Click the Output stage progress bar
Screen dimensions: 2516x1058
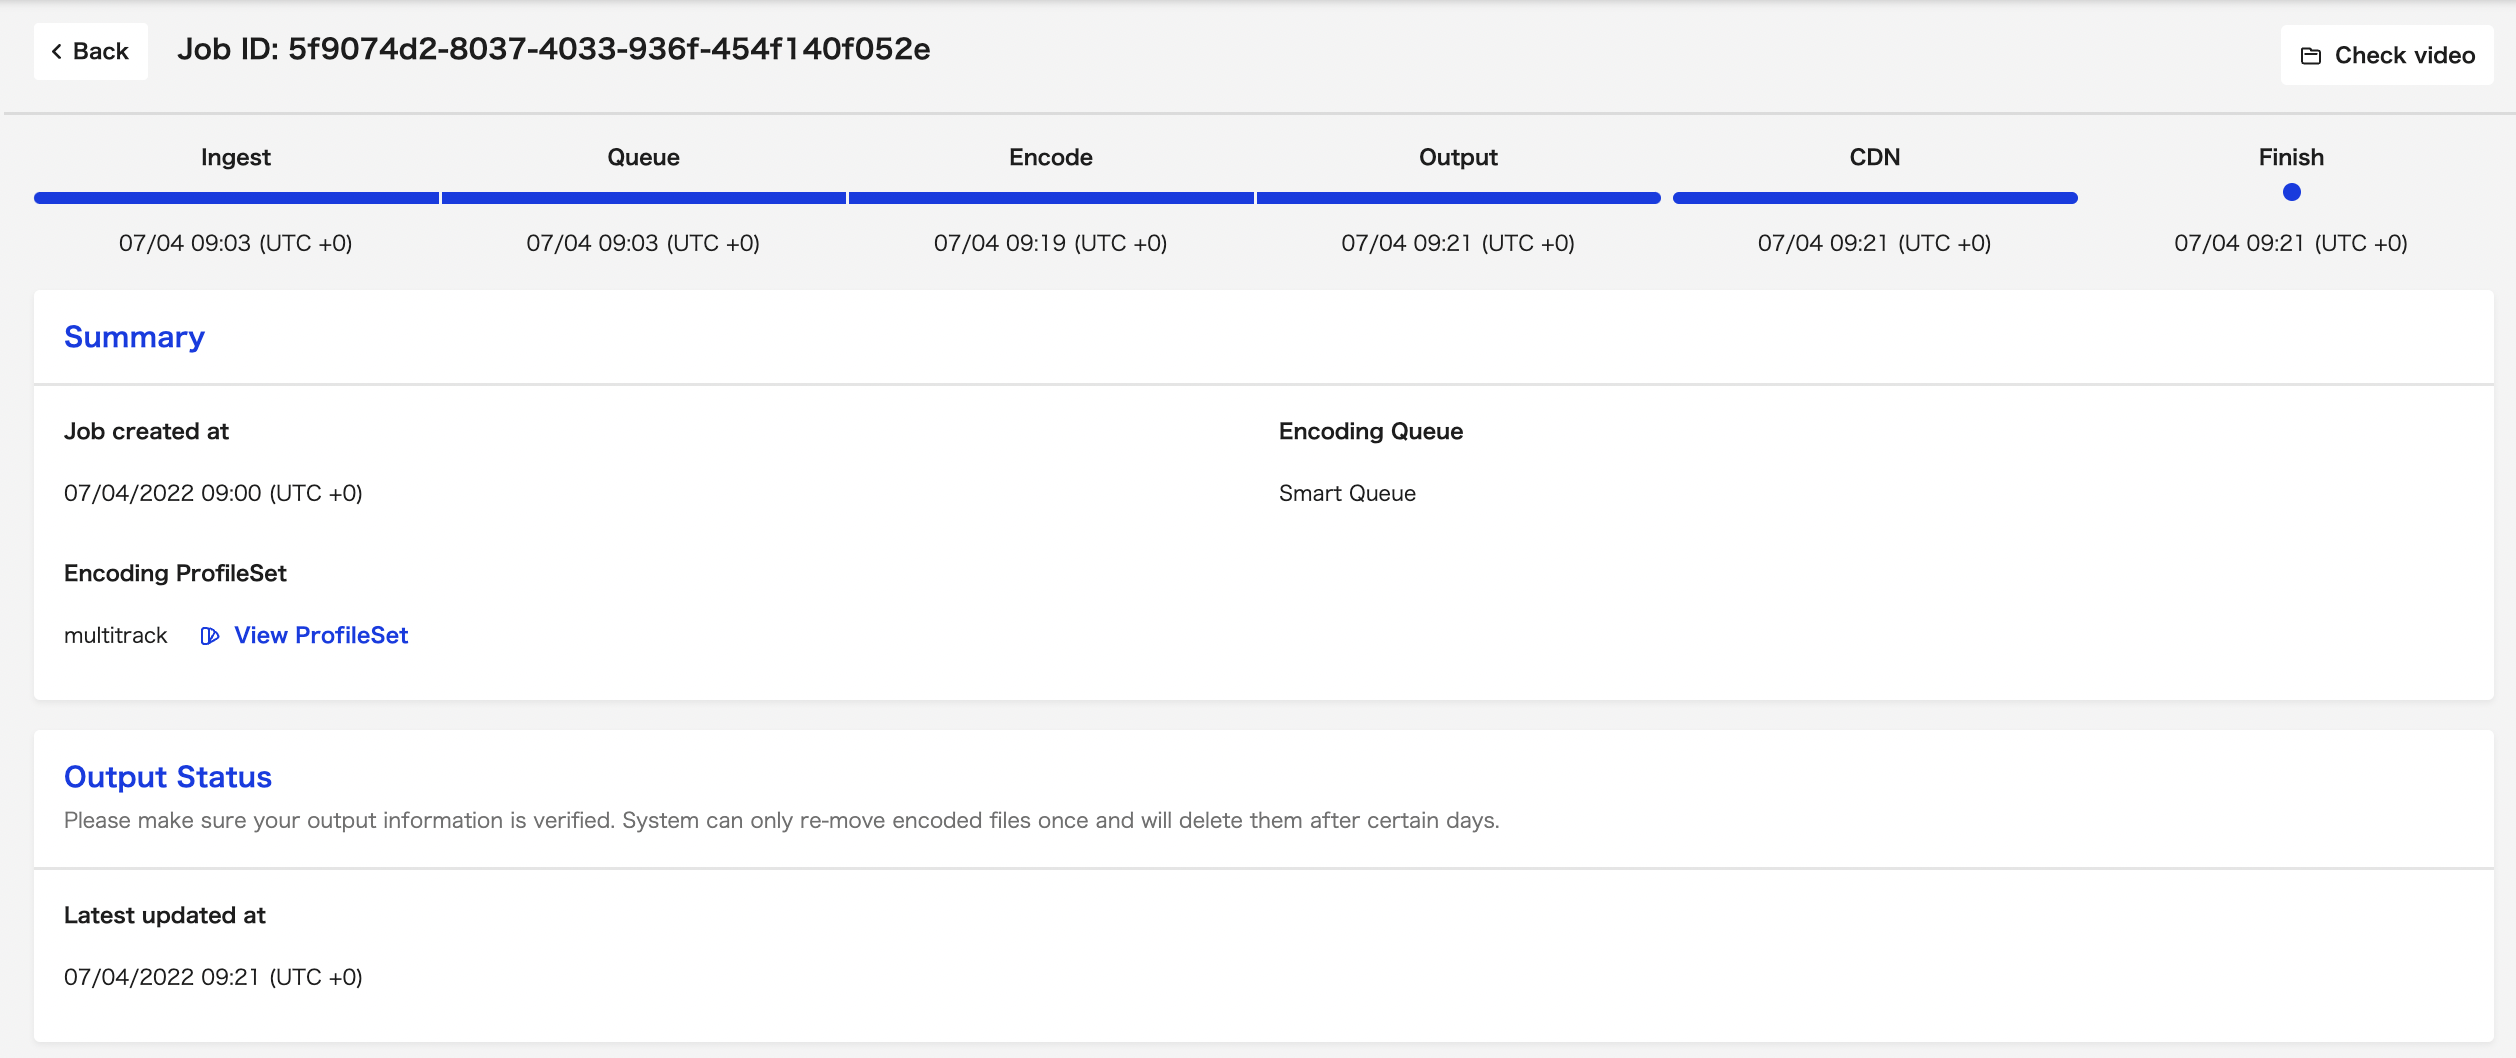[x=1458, y=198]
